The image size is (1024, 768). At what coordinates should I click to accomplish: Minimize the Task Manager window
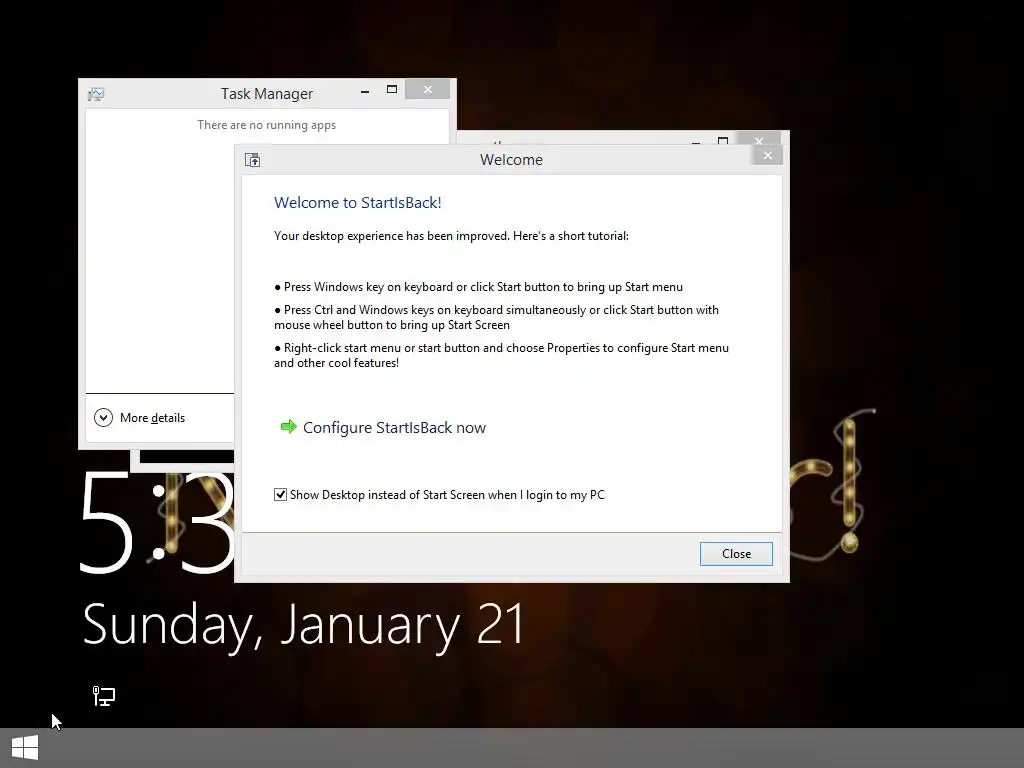(x=365, y=91)
